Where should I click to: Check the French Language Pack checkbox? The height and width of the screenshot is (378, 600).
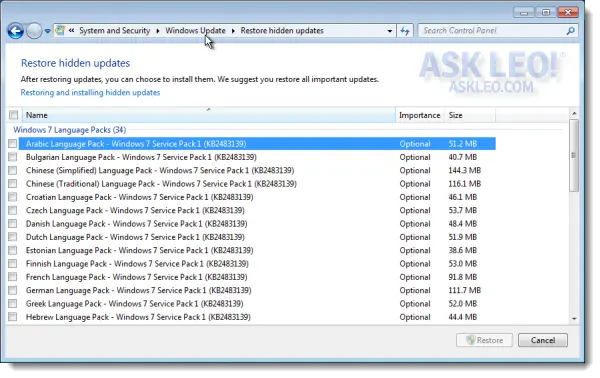pyautogui.click(x=13, y=277)
